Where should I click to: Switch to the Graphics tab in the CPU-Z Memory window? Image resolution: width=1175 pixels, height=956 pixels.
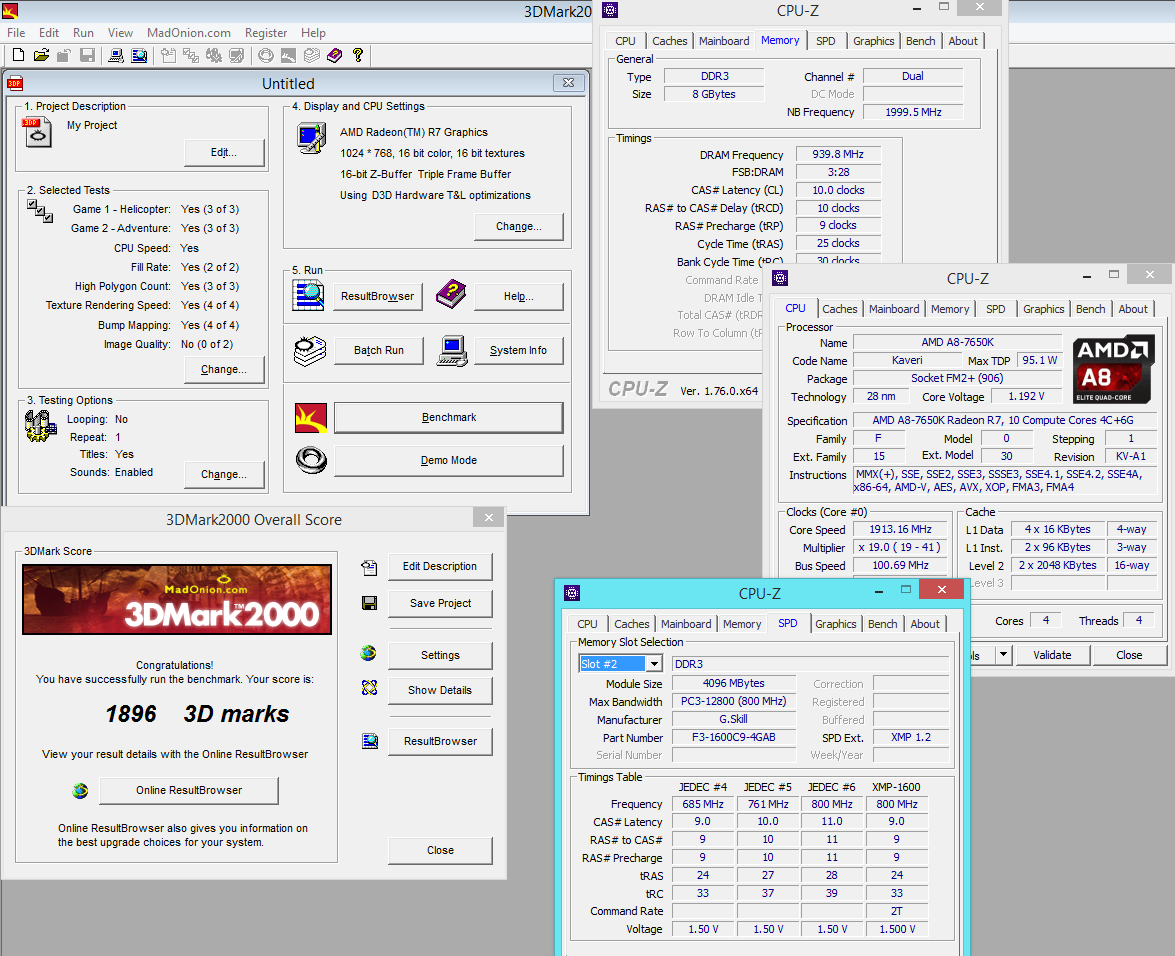pyautogui.click(x=874, y=41)
